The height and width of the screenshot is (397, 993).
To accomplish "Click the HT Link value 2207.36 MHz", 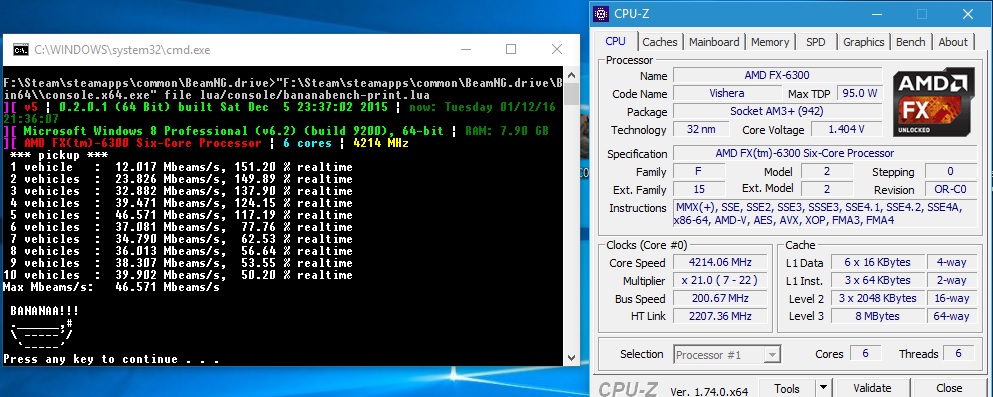I will click(721, 316).
